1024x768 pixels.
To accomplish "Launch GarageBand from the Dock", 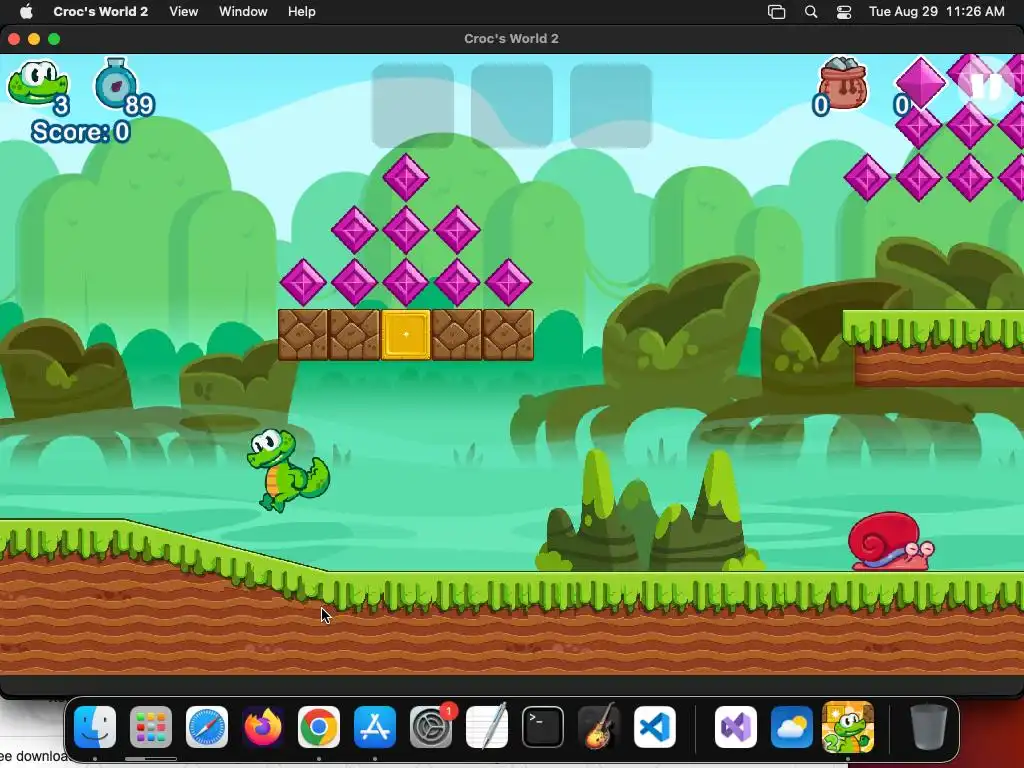I will click(x=599, y=727).
